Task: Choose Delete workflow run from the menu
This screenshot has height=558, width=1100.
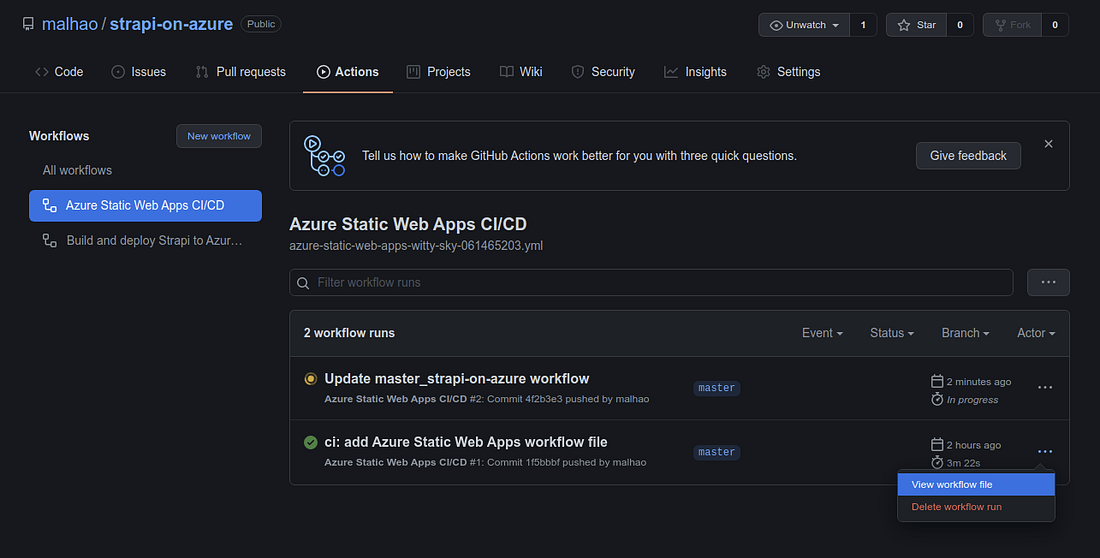Action: click(x=956, y=507)
